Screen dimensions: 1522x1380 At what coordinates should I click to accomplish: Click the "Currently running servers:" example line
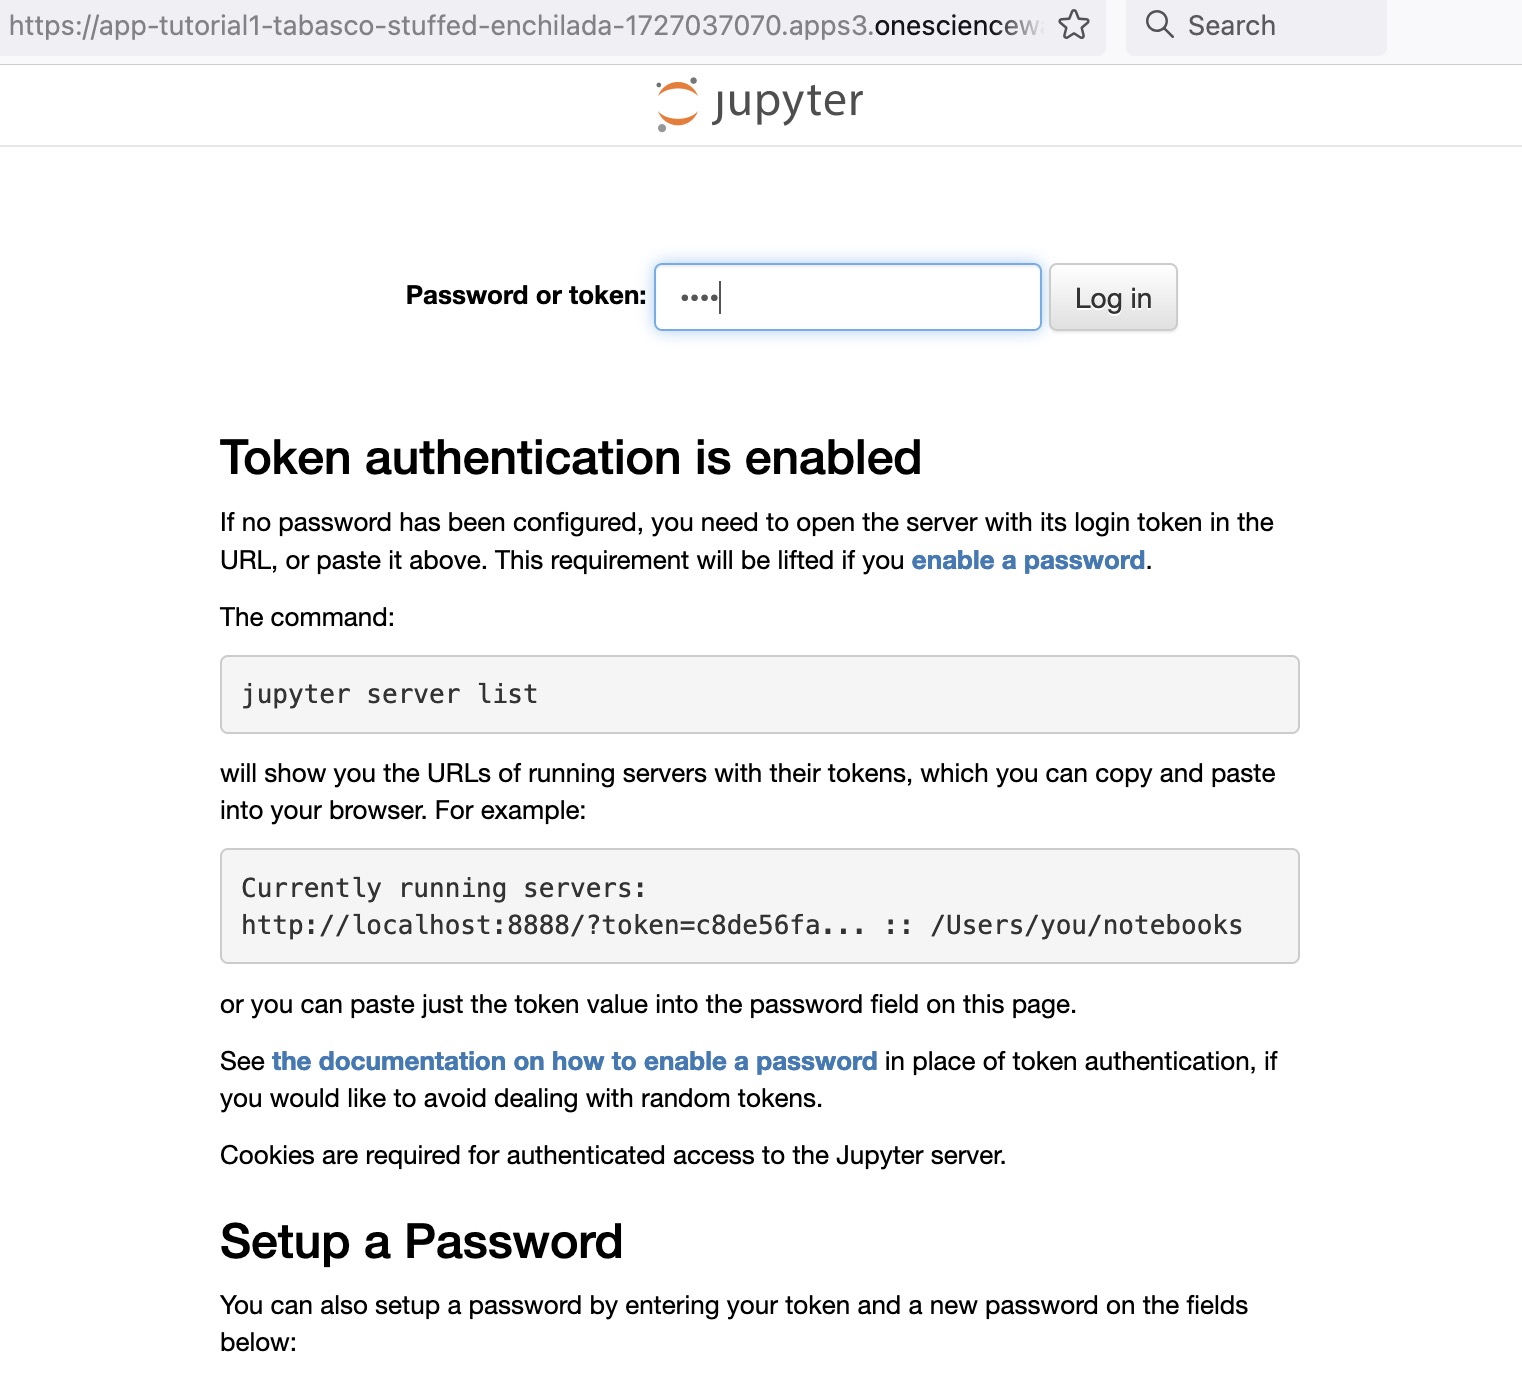point(444,888)
